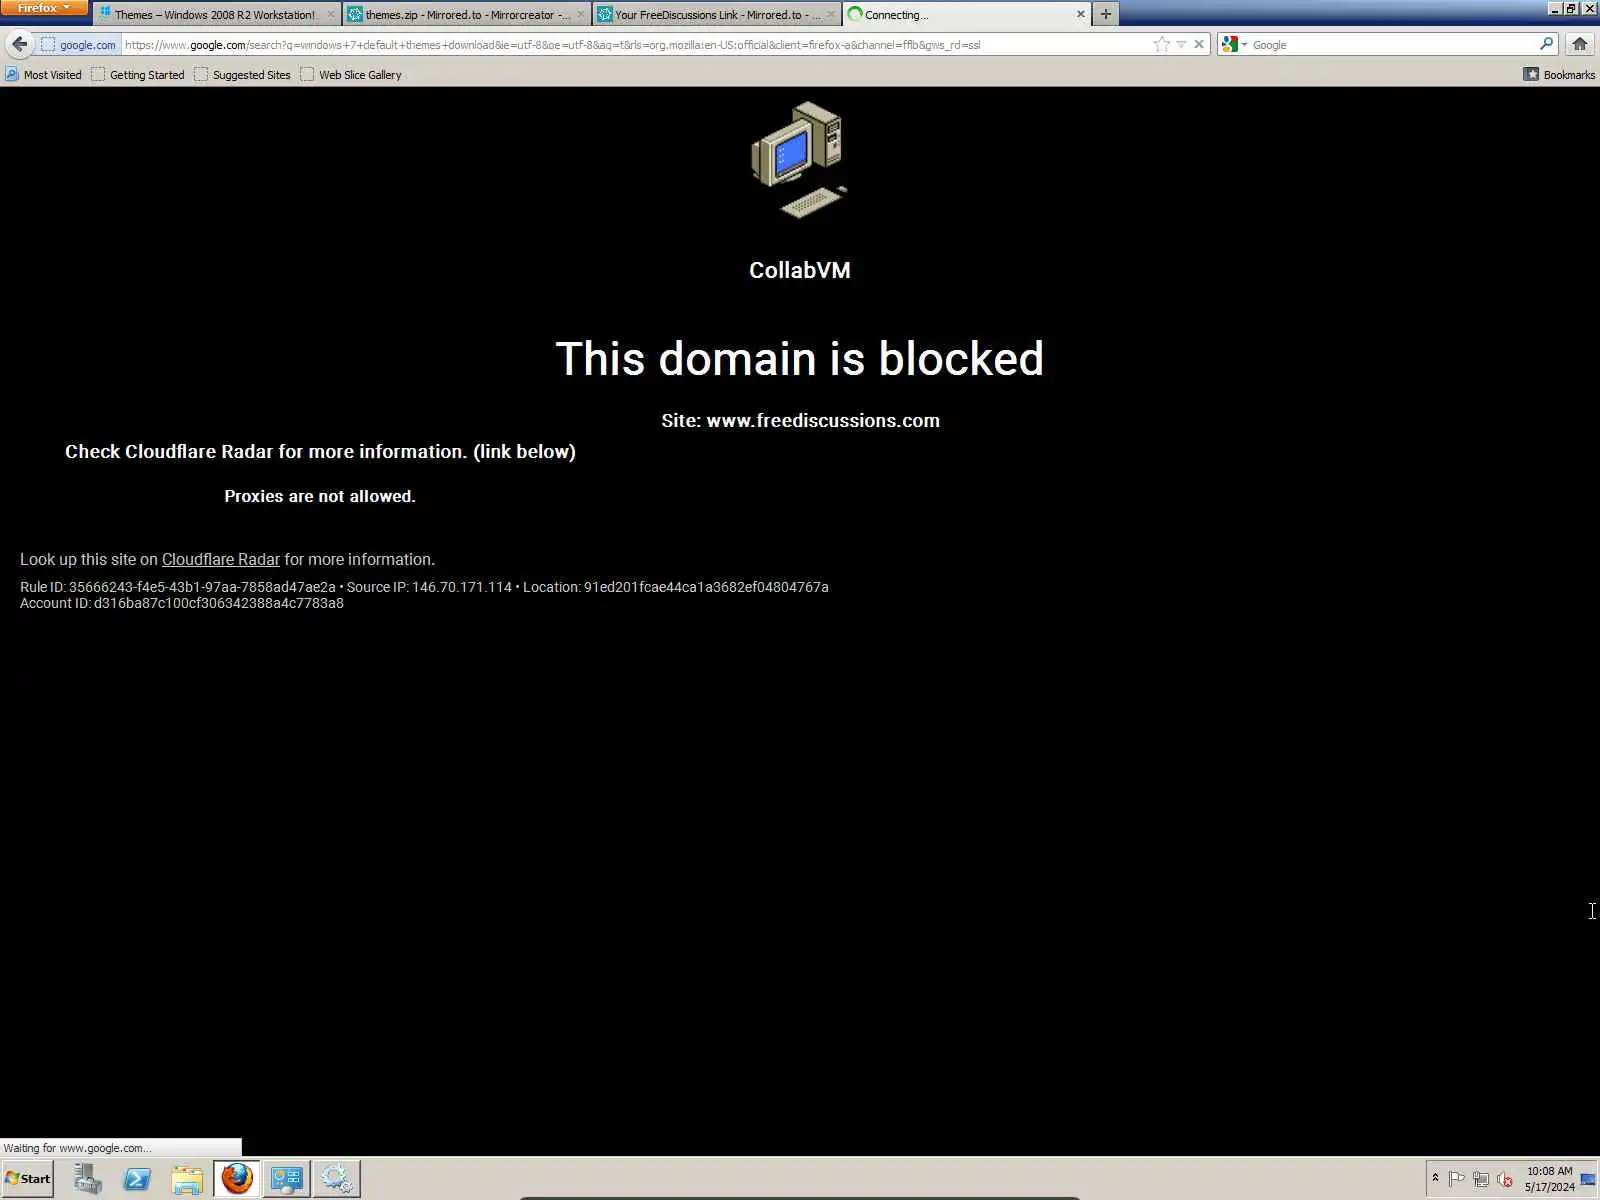Viewport: 1600px width, 1200px height.
Task: Click the network tray icon
Action: pos(1481,1179)
